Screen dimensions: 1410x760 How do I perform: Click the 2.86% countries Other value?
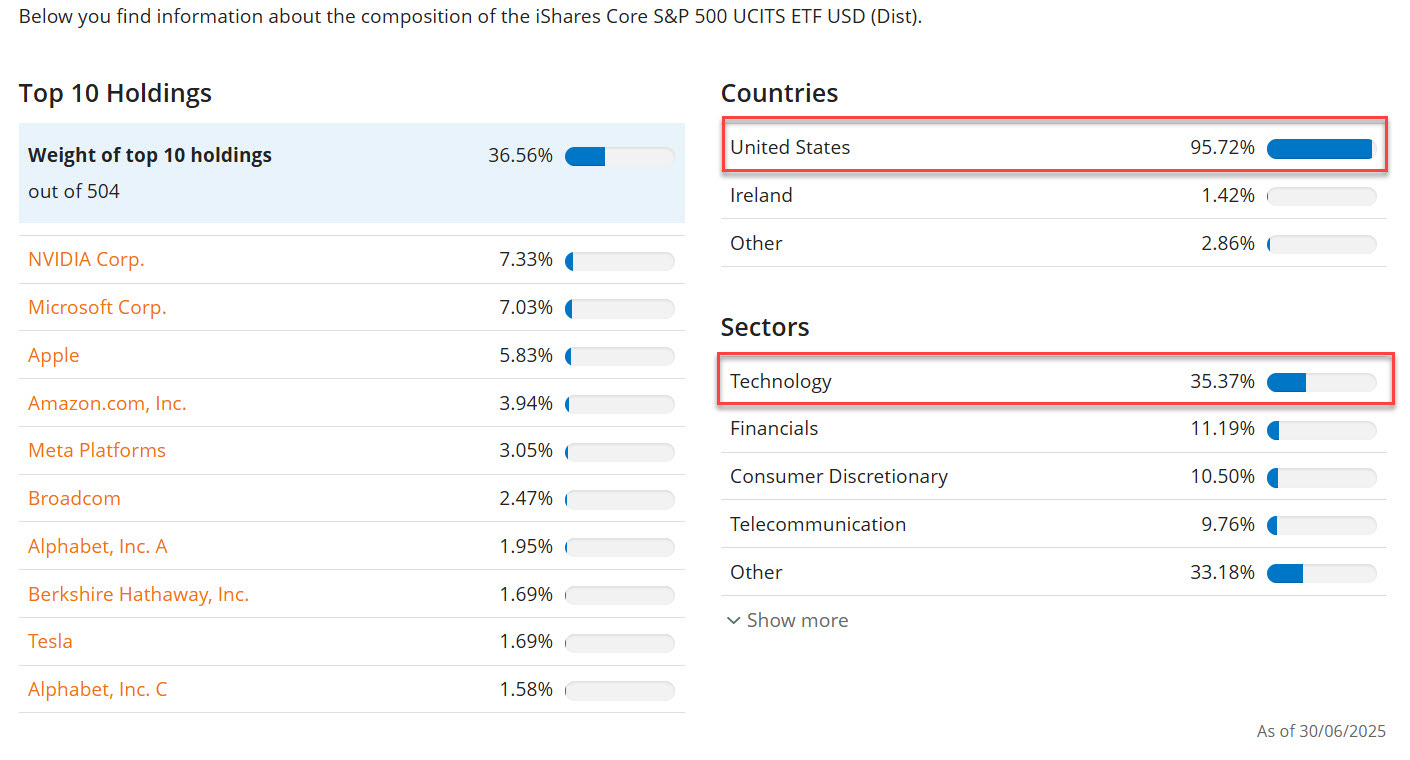tap(1228, 243)
